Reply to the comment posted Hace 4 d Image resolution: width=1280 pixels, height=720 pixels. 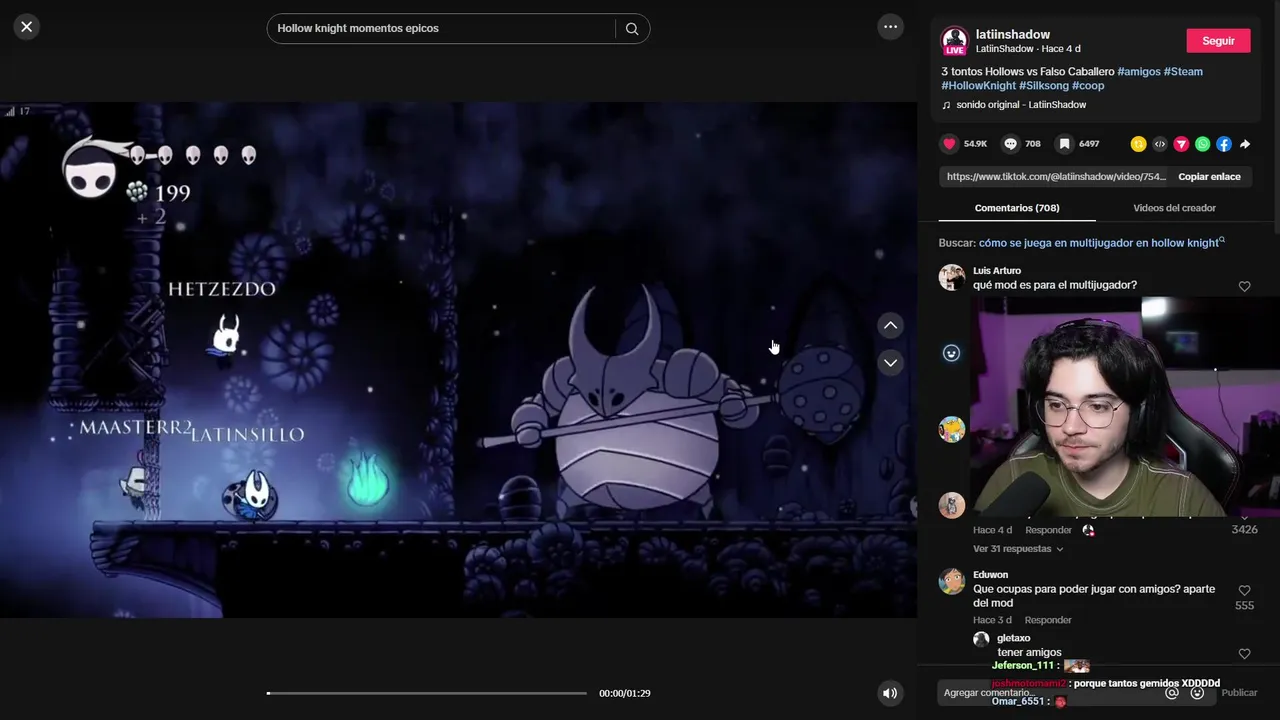(x=1048, y=530)
